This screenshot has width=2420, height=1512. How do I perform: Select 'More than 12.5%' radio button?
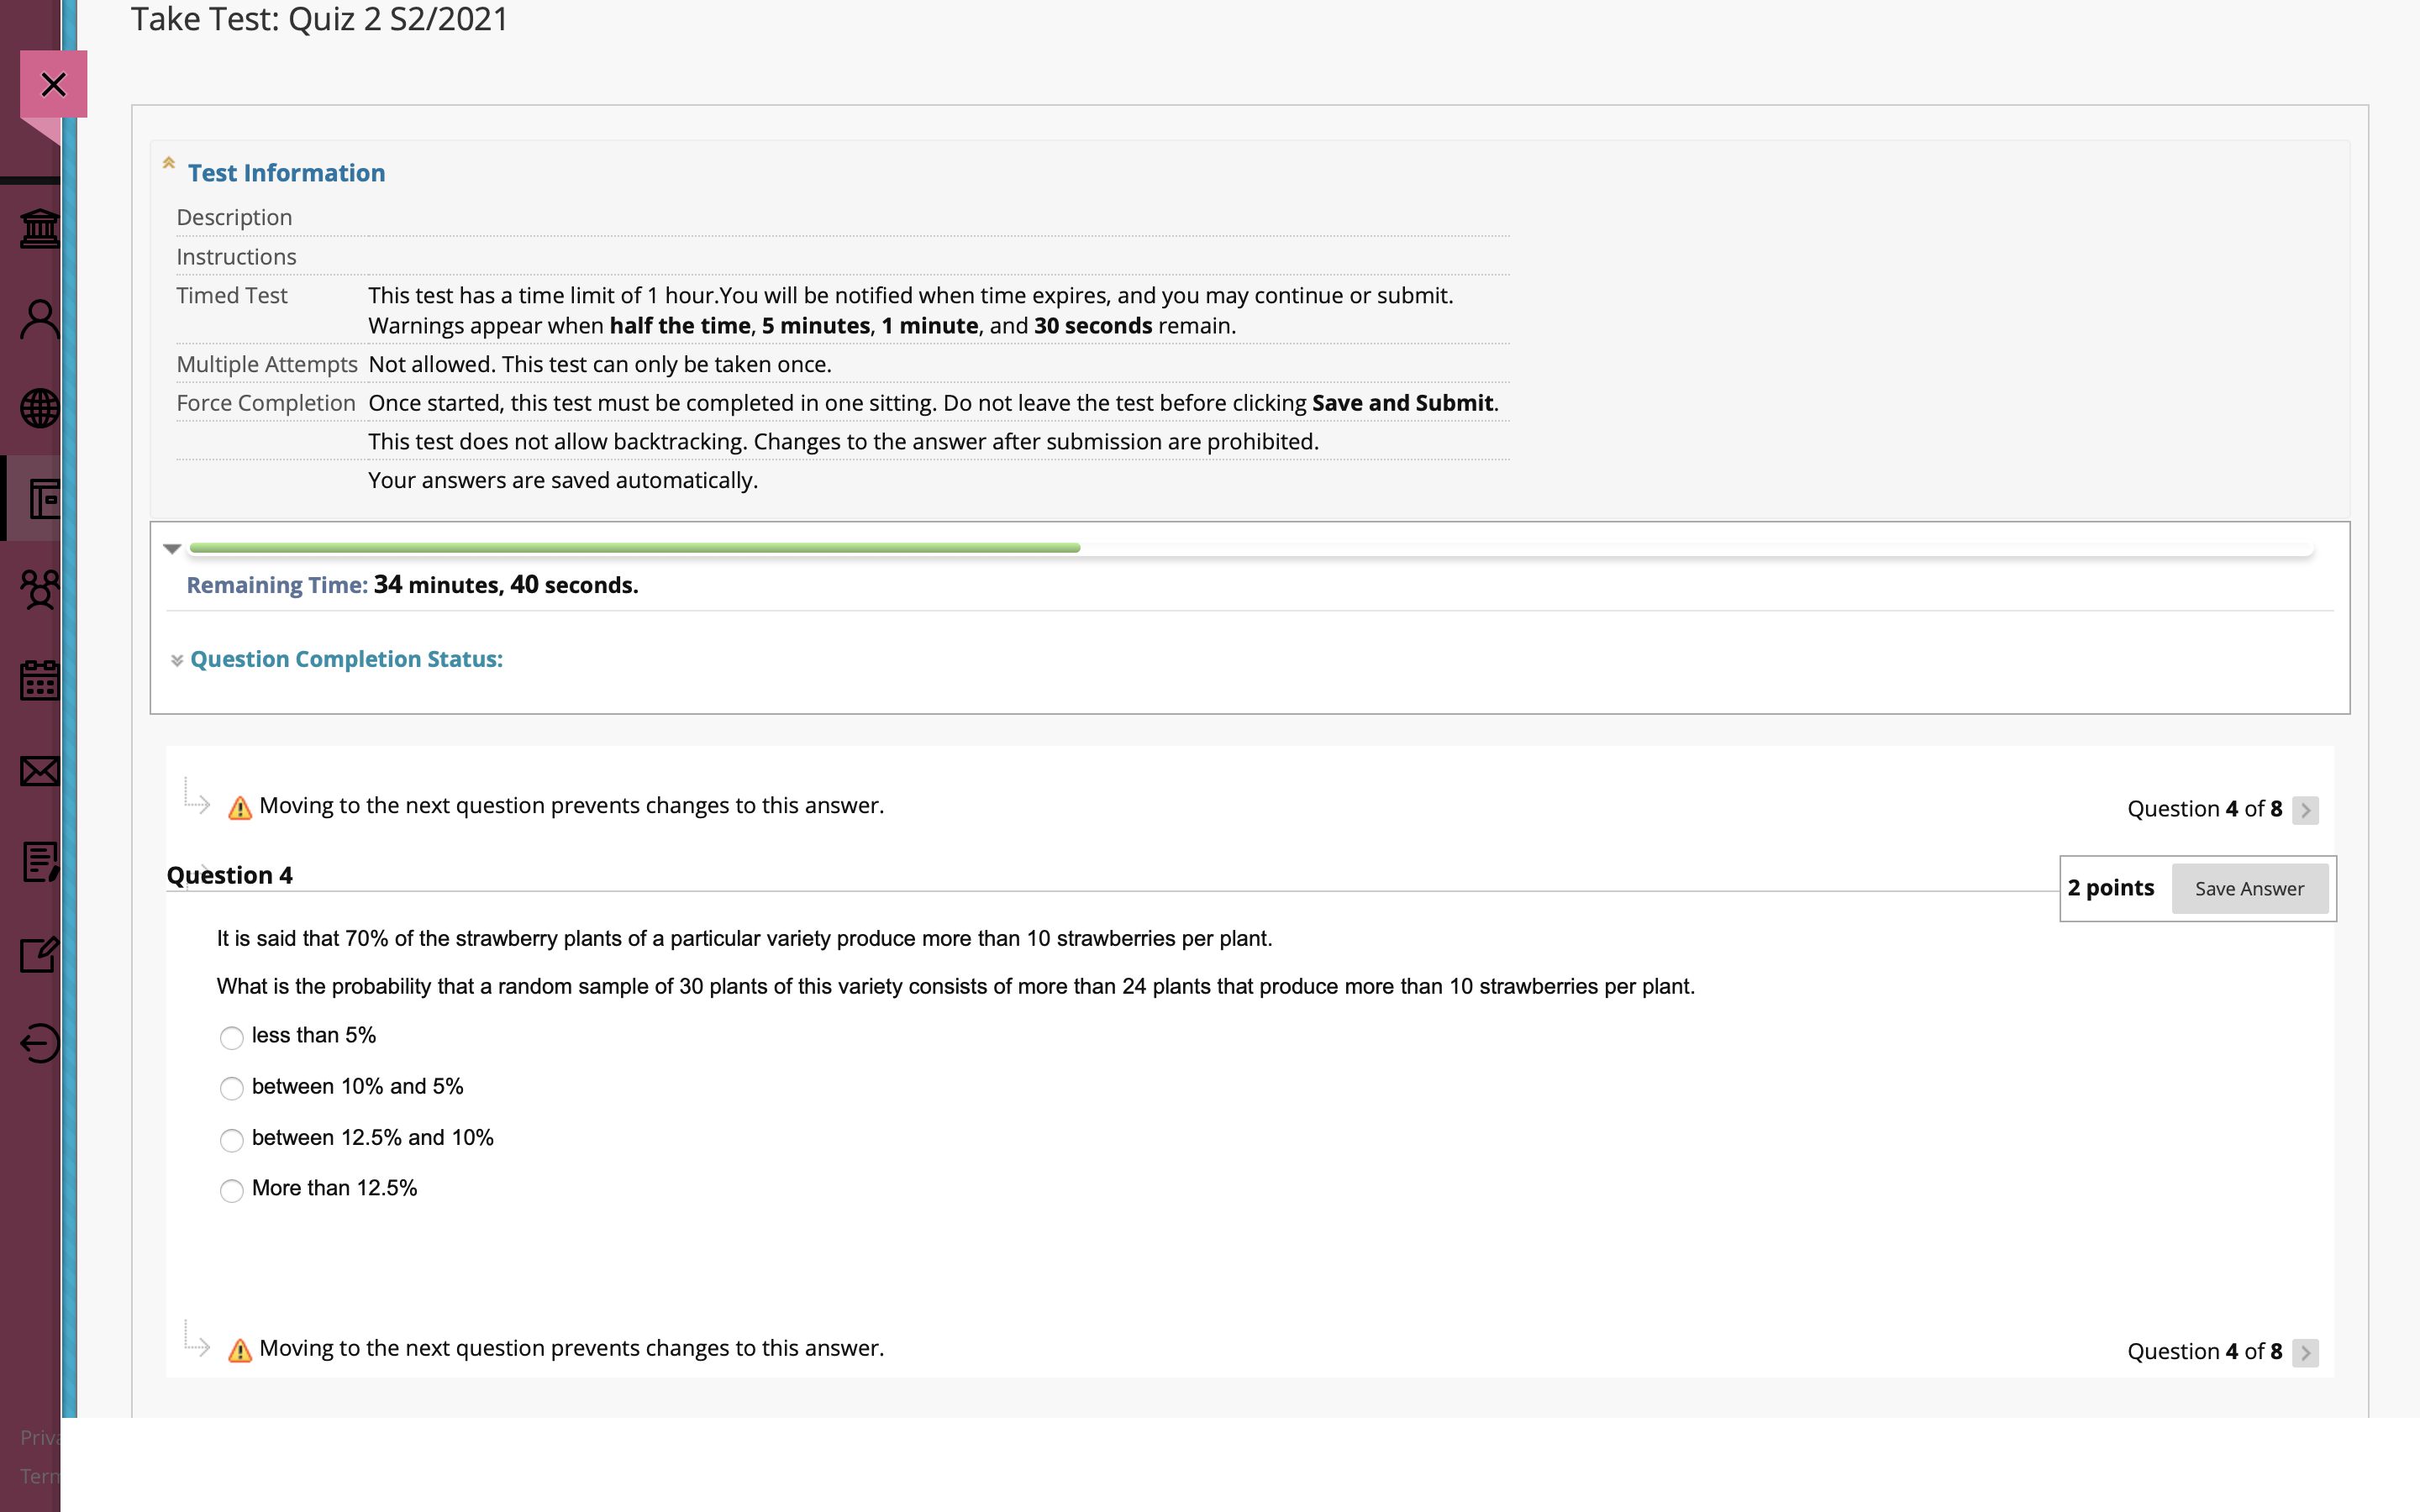click(x=231, y=1191)
